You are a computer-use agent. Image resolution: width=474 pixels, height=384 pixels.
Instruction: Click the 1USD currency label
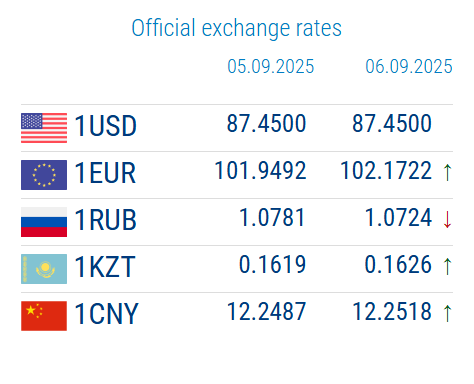(x=105, y=126)
